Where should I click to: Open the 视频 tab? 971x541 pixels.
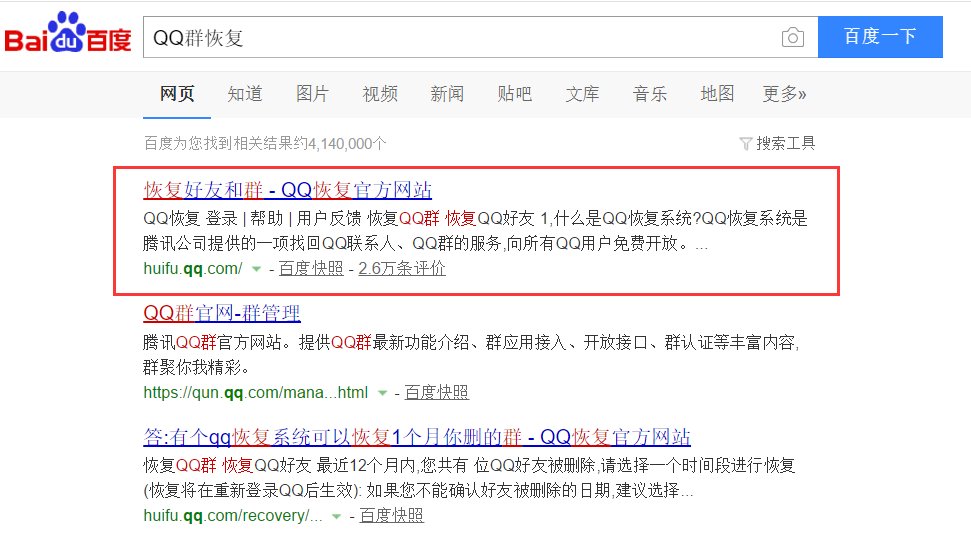380,94
